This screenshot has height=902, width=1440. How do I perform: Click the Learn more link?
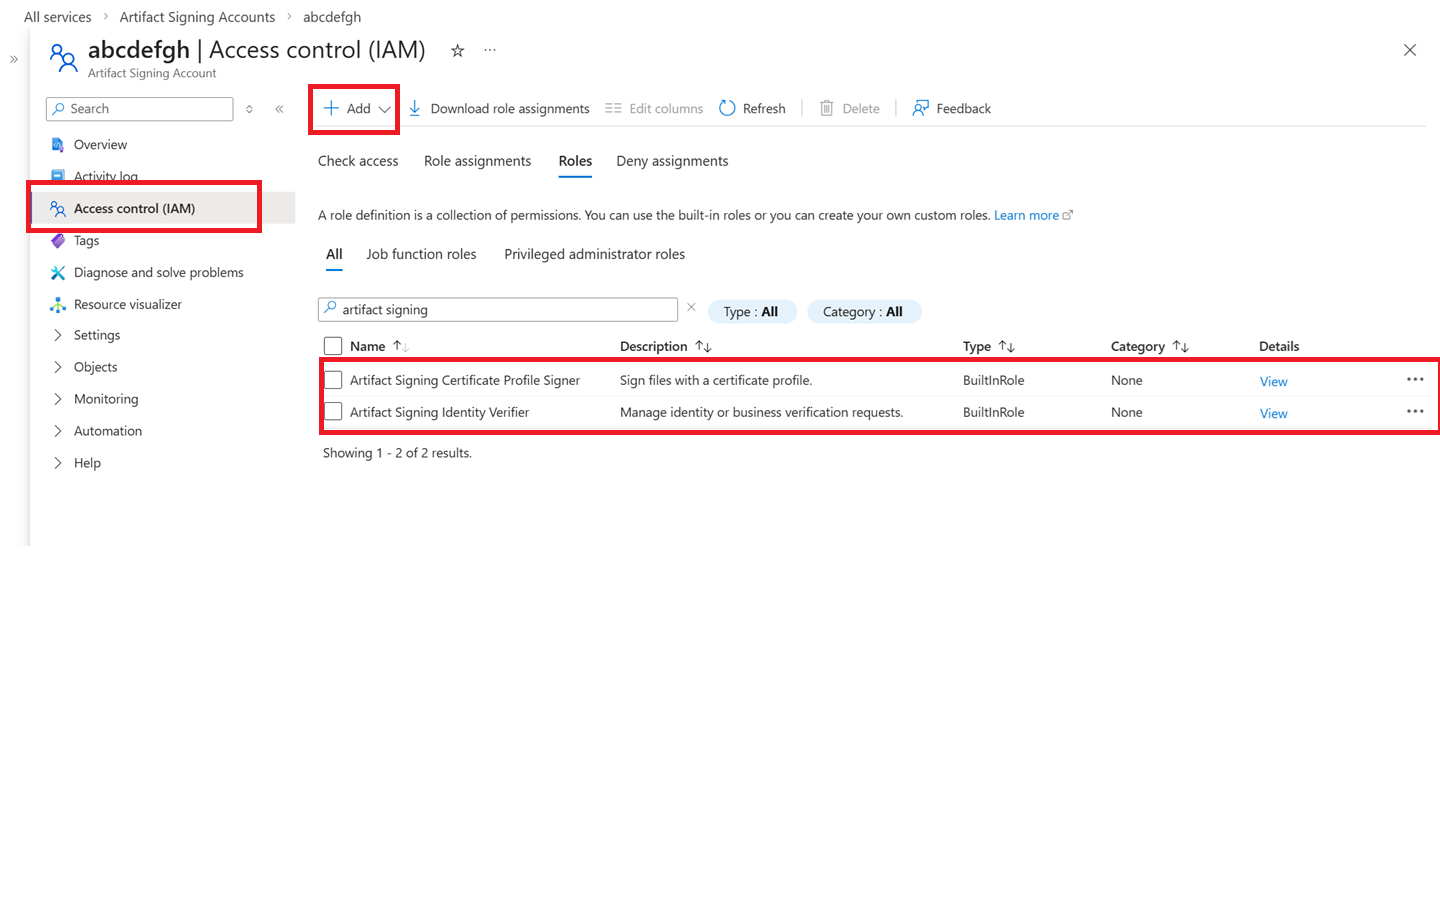coord(1027,215)
